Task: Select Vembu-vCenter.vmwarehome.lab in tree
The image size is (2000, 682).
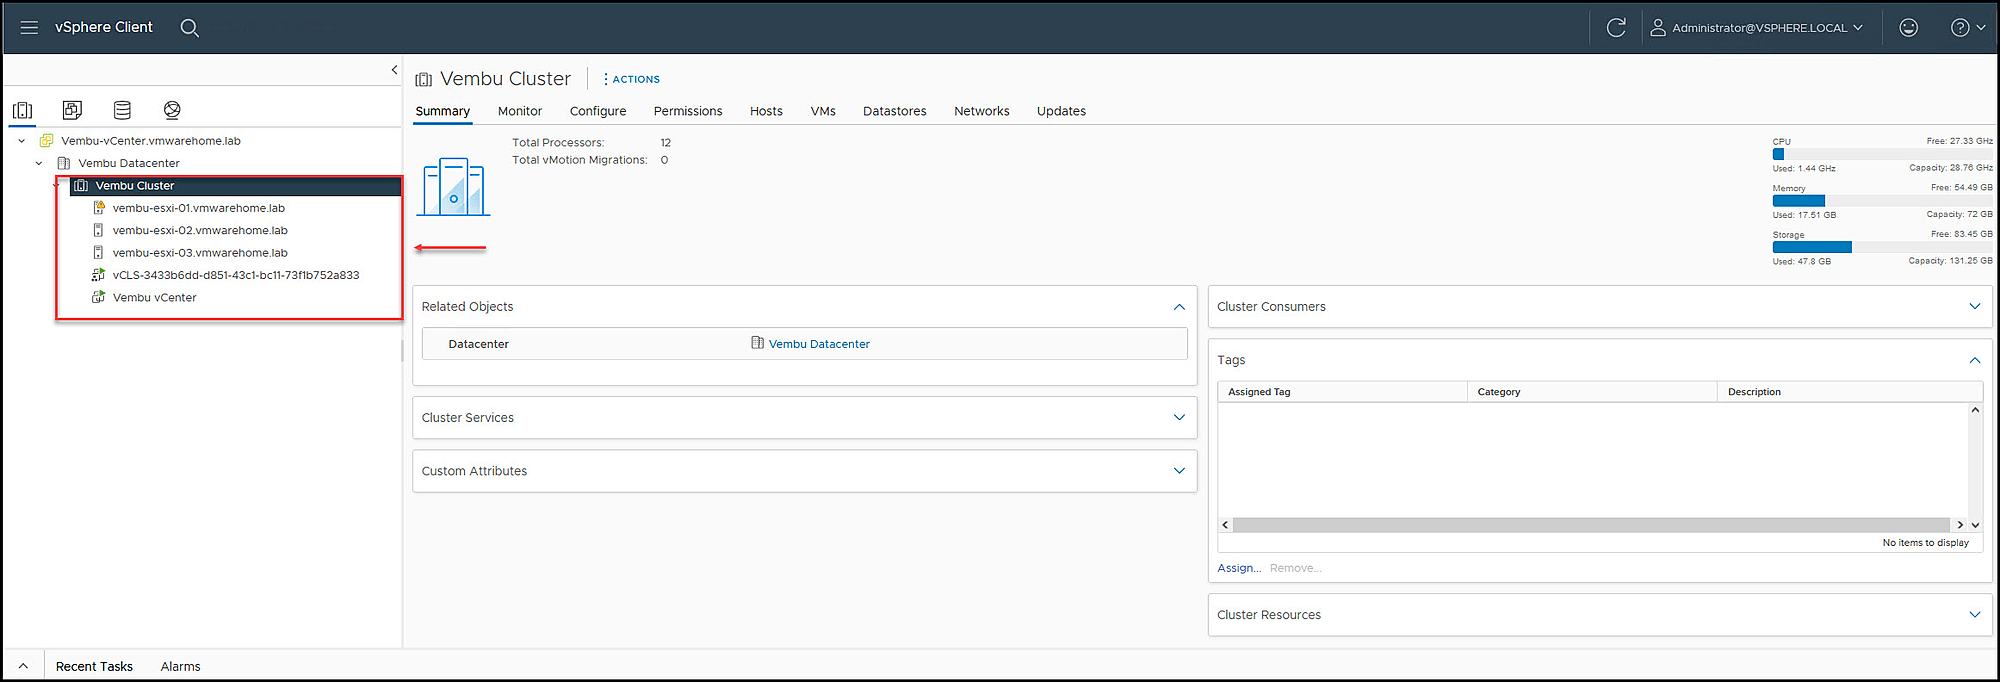Action: pos(151,141)
